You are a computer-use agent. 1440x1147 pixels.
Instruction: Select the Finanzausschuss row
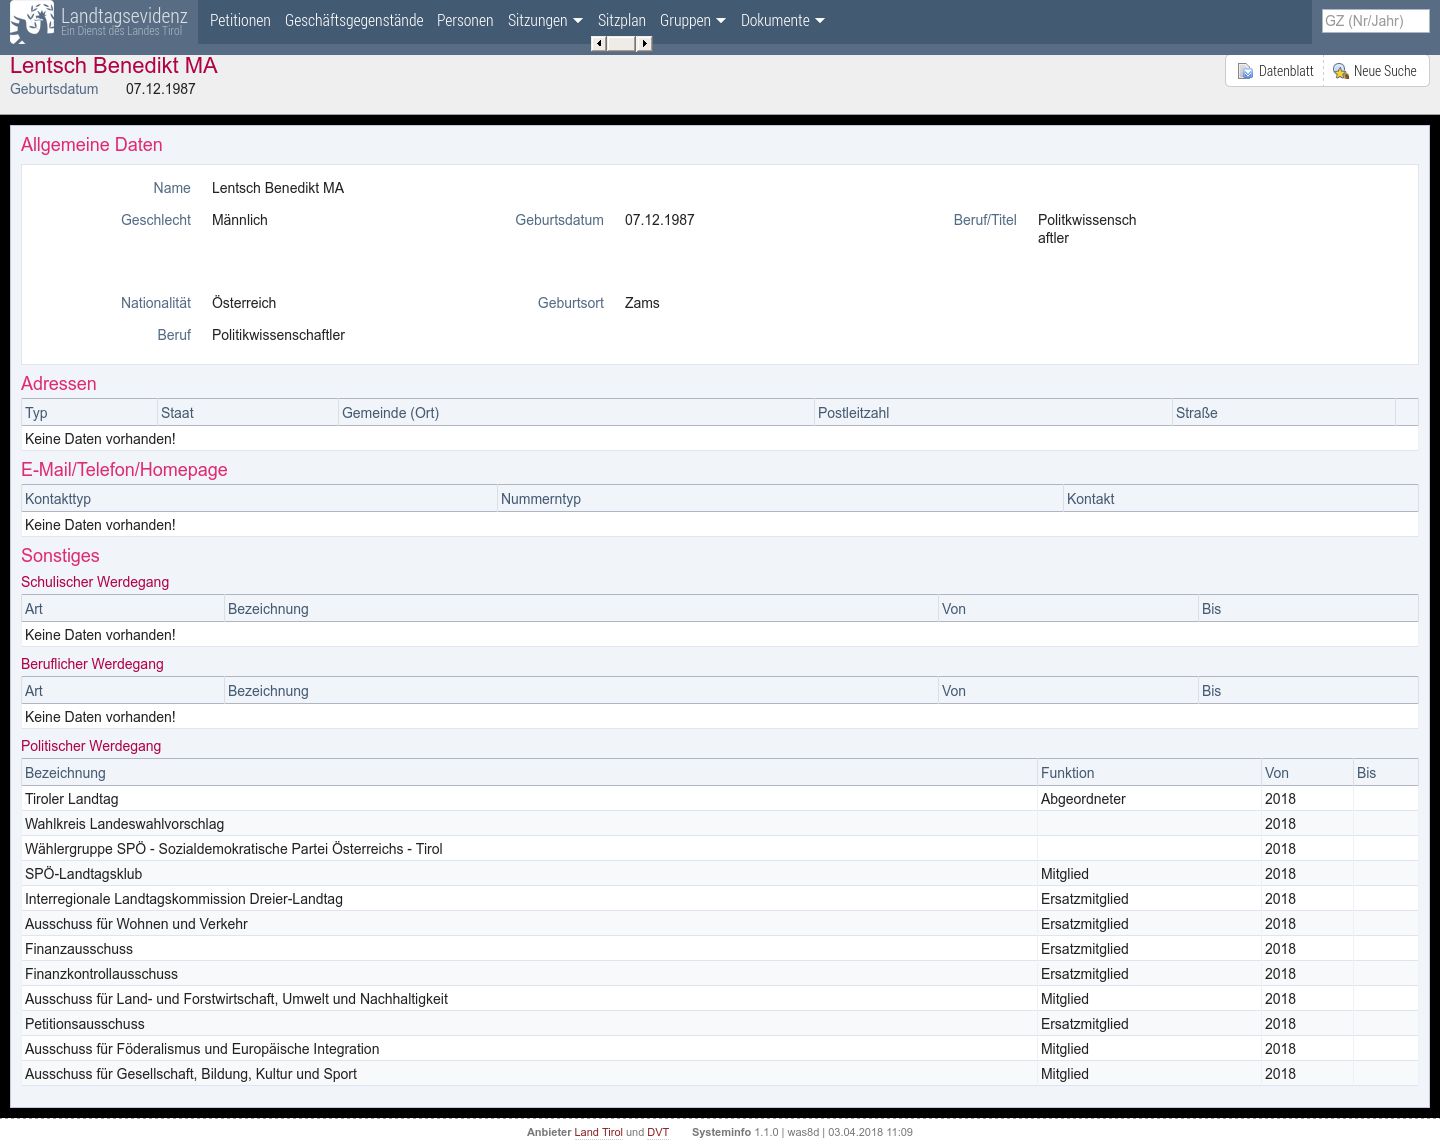pos(720,949)
